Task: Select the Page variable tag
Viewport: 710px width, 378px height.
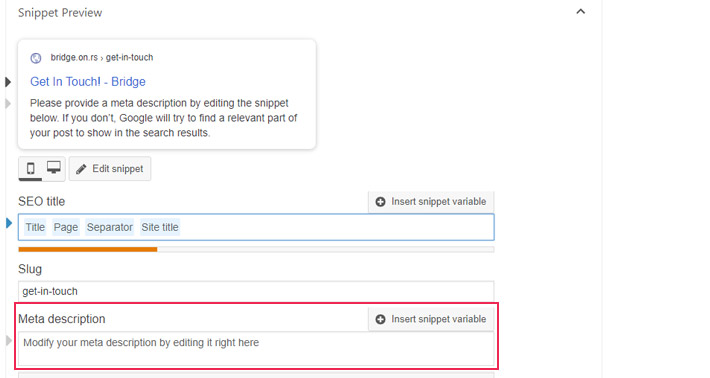Action: point(66,227)
